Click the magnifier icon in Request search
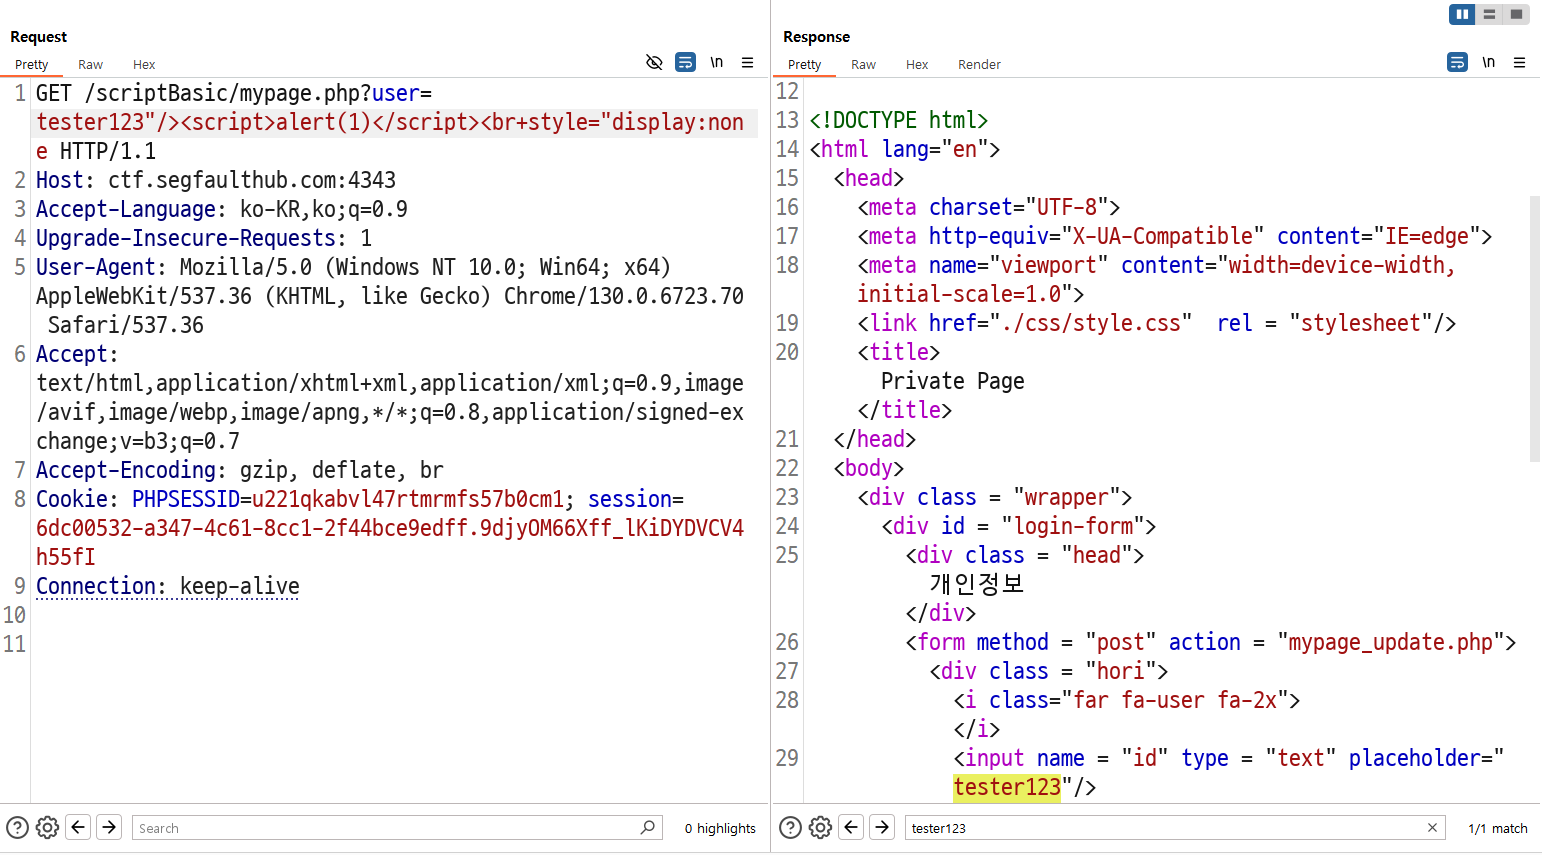This screenshot has width=1542, height=855. (648, 827)
